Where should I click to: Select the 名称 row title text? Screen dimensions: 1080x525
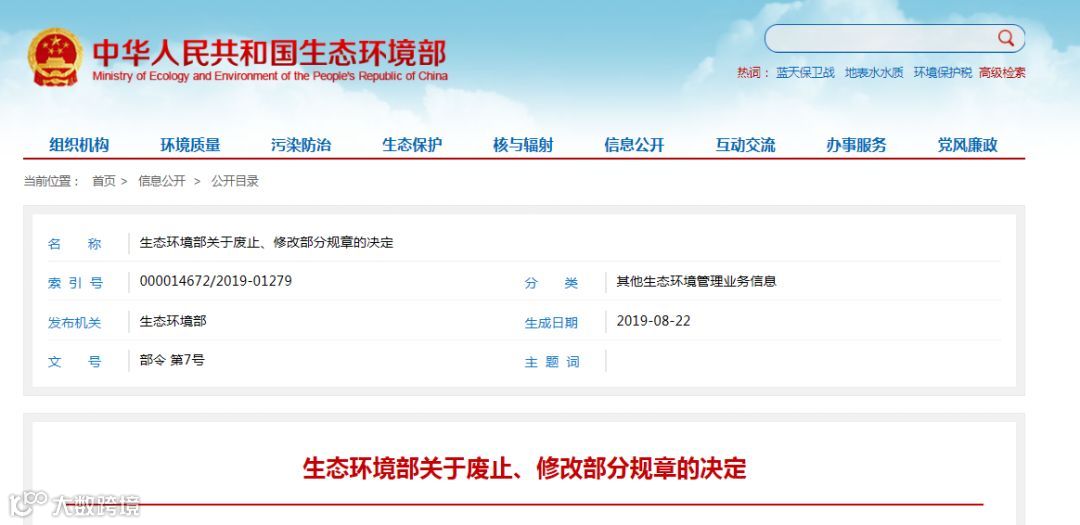[267, 243]
